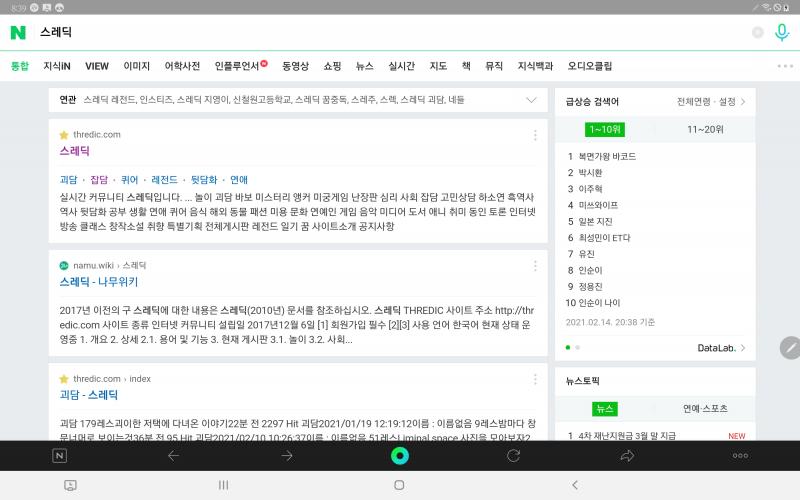Tap screenshot tool icon in navigation bar
The image size is (800, 500).
pos(70,485)
